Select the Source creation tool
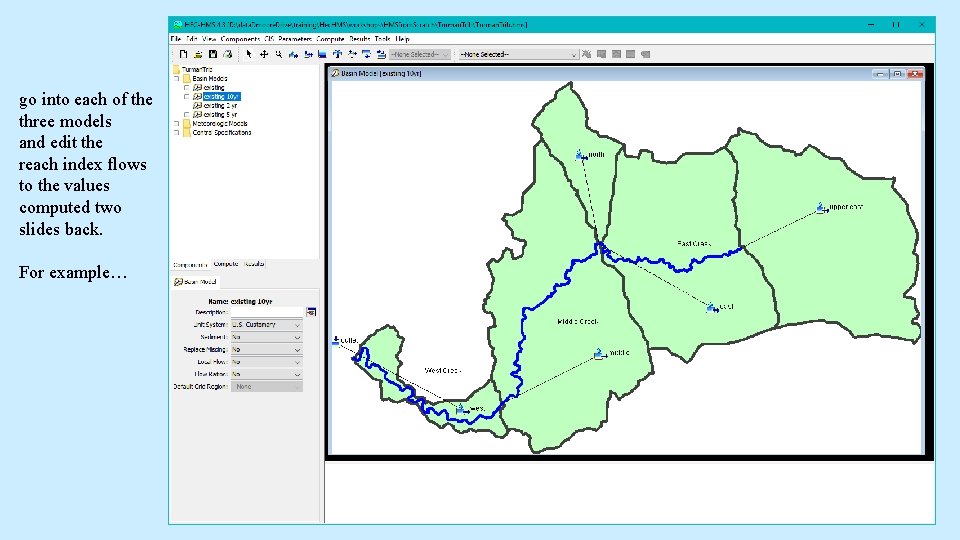The width and height of the screenshot is (960, 540). [x=366, y=54]
